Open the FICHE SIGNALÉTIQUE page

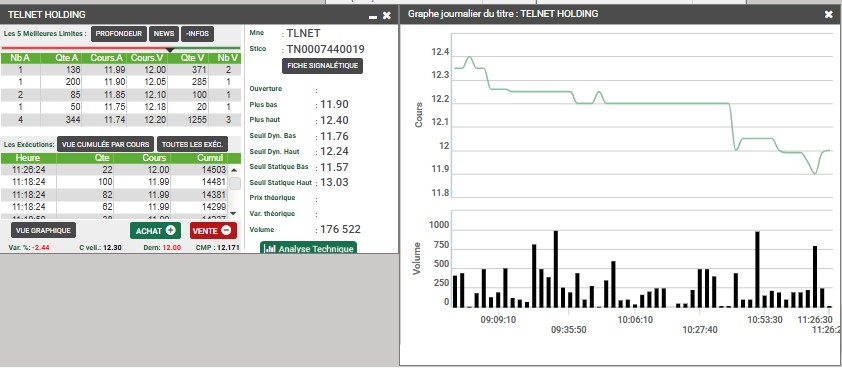322,66
